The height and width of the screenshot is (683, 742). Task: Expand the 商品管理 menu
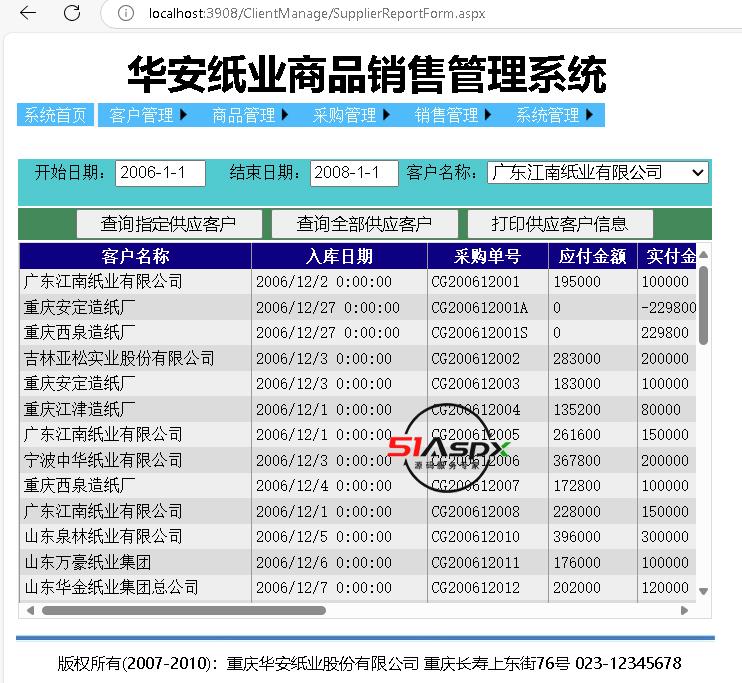click(250, 115)
